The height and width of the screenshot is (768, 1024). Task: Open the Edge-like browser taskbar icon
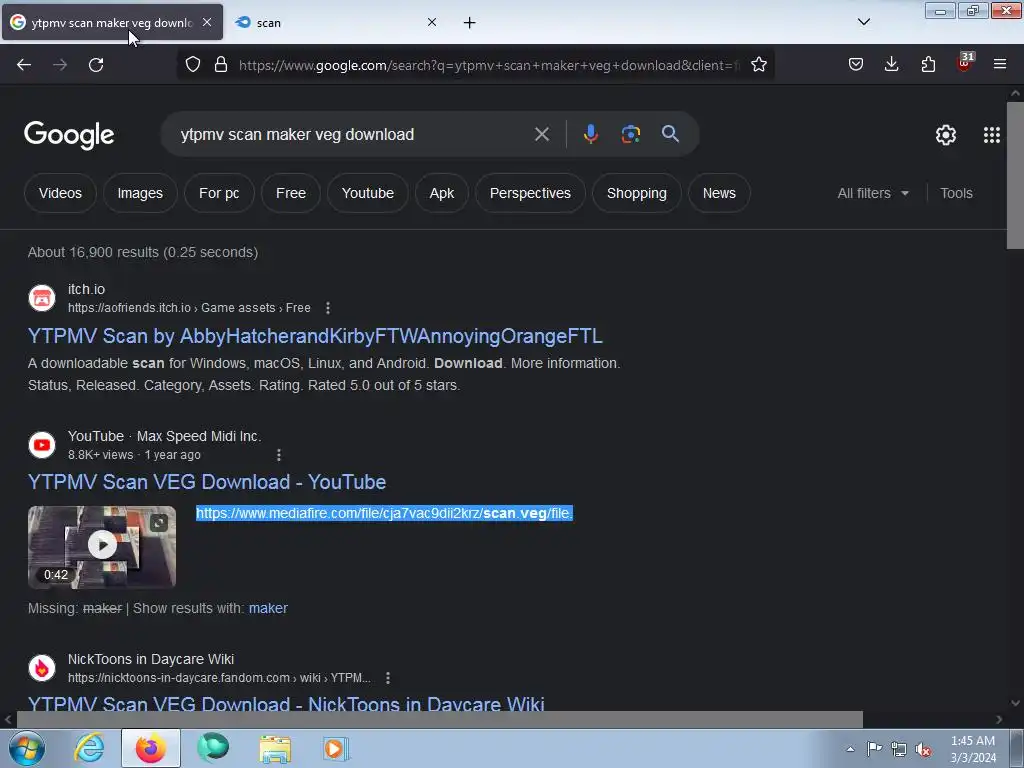[213, 748]
